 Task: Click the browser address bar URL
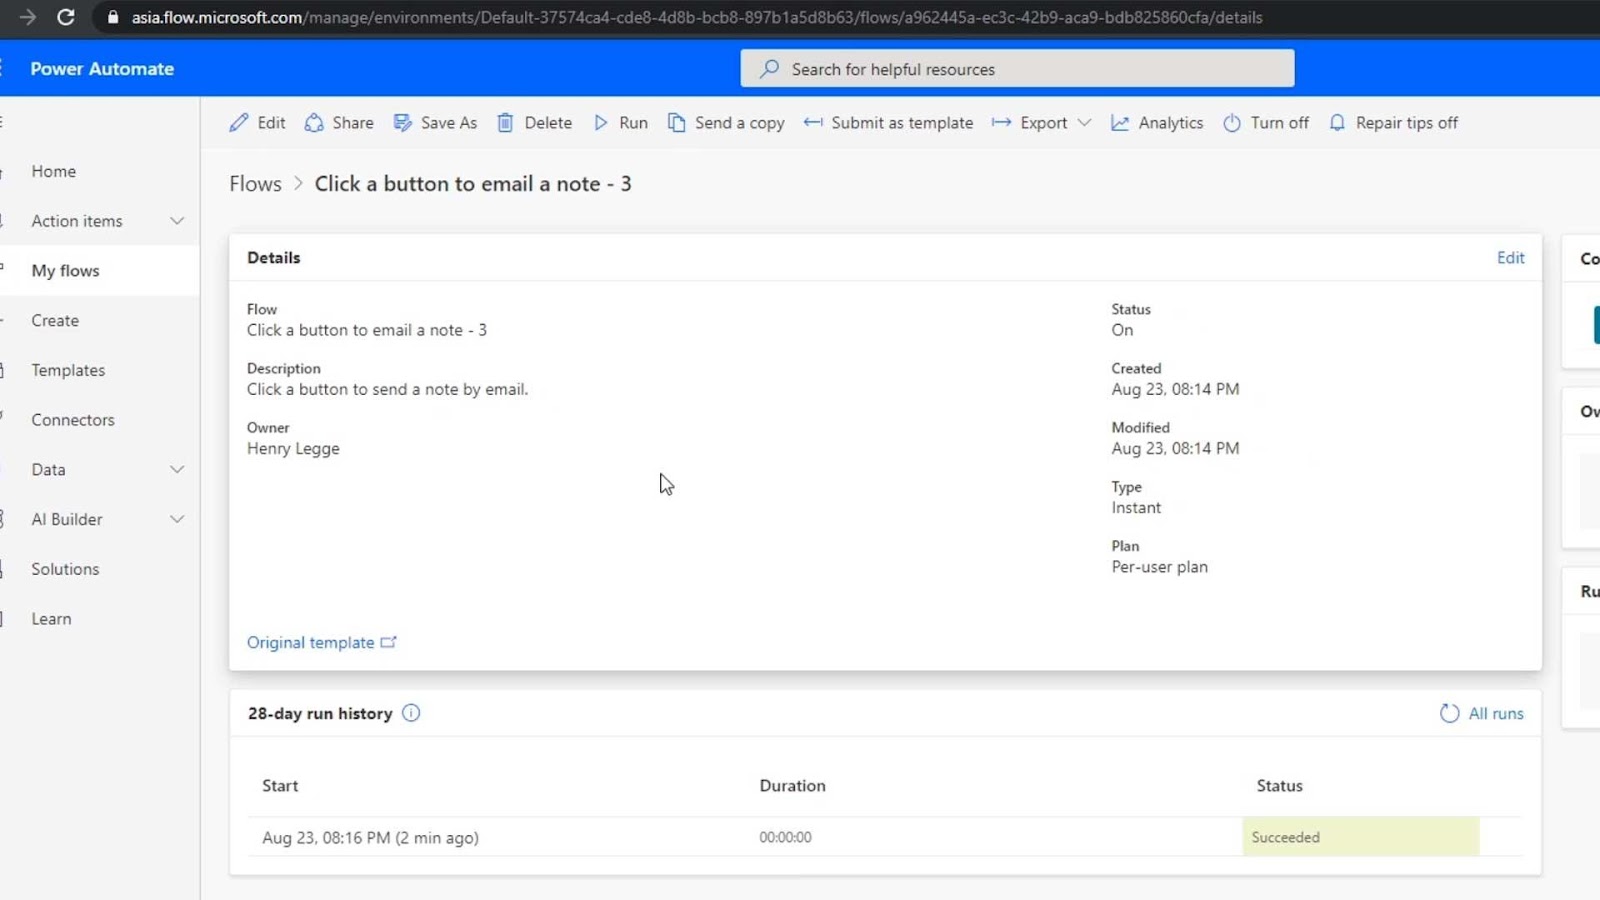(x=697, y=17)
